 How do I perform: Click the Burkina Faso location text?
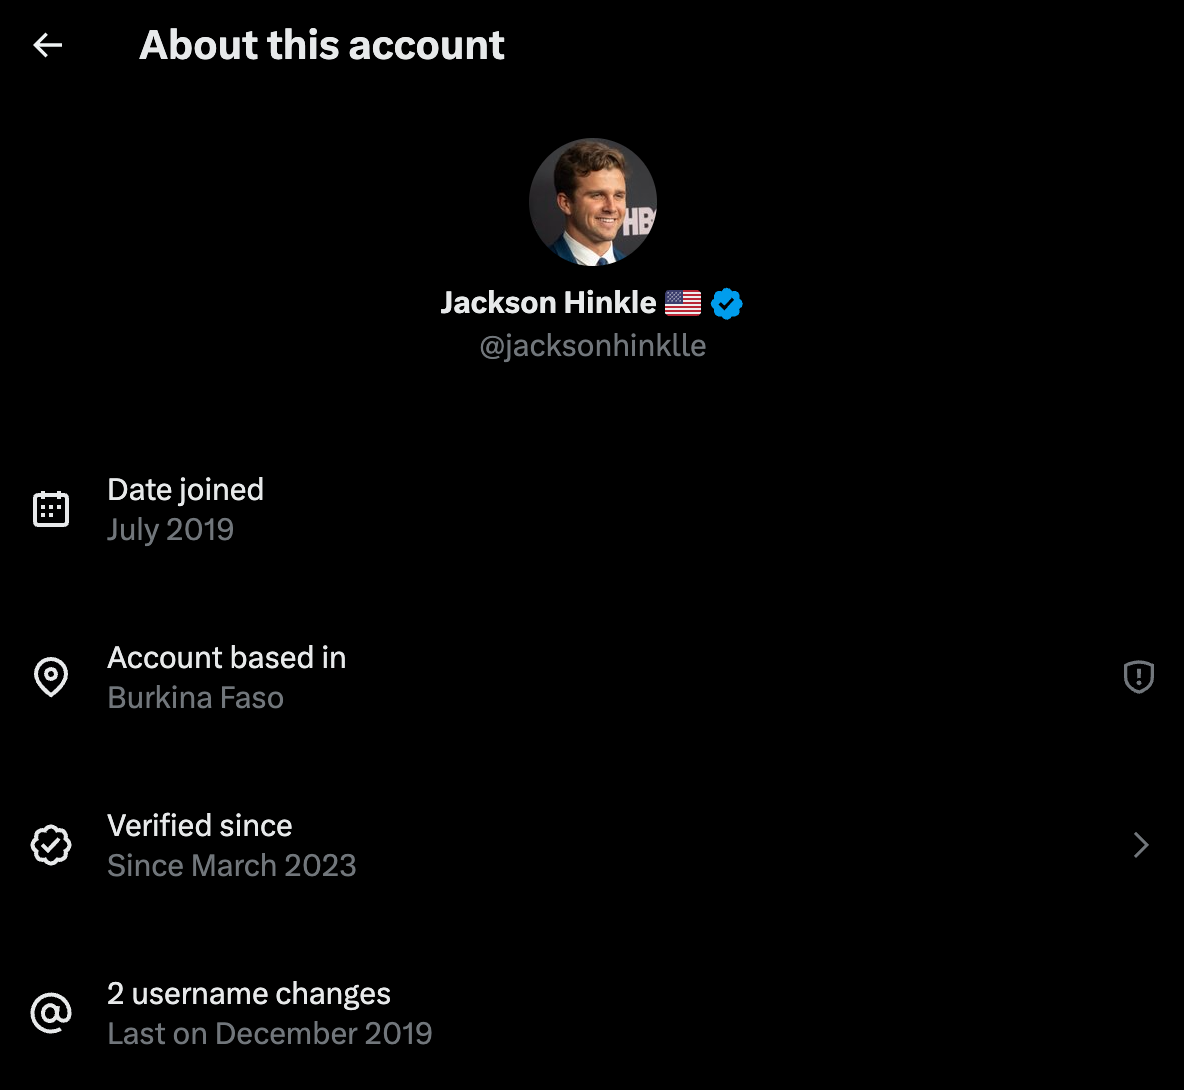coord(195,698)
